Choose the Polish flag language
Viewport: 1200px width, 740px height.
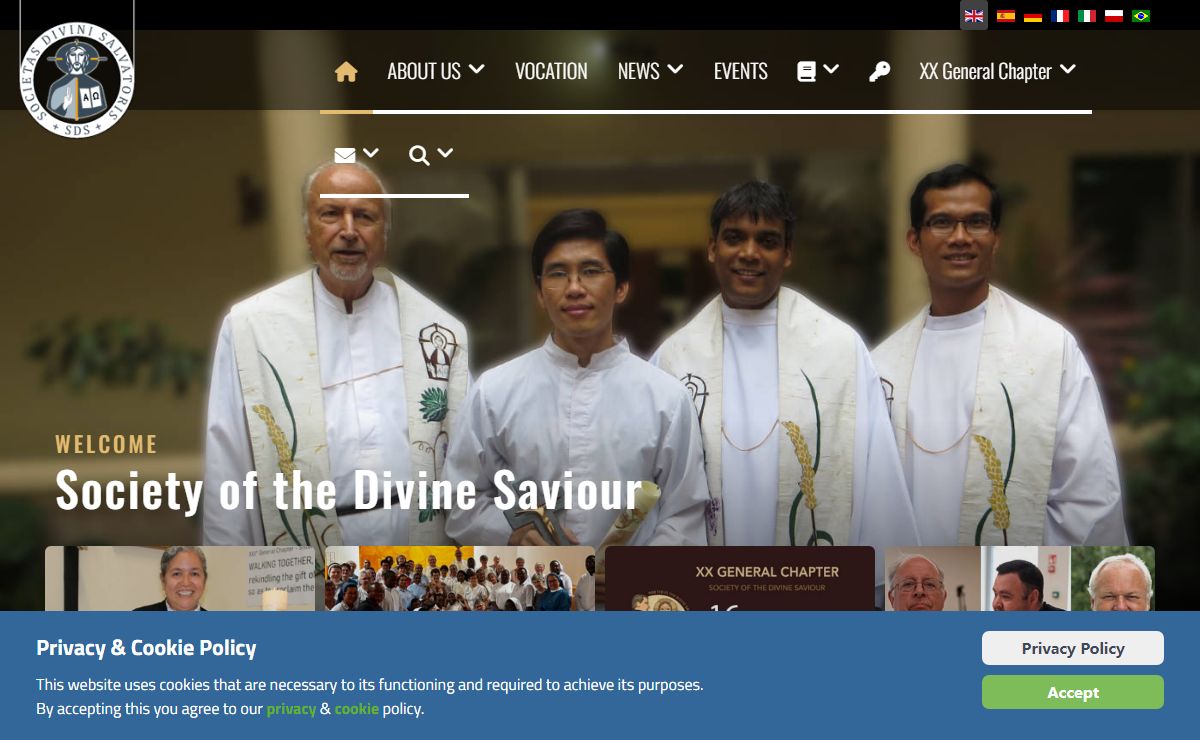tap(1114, 16)
